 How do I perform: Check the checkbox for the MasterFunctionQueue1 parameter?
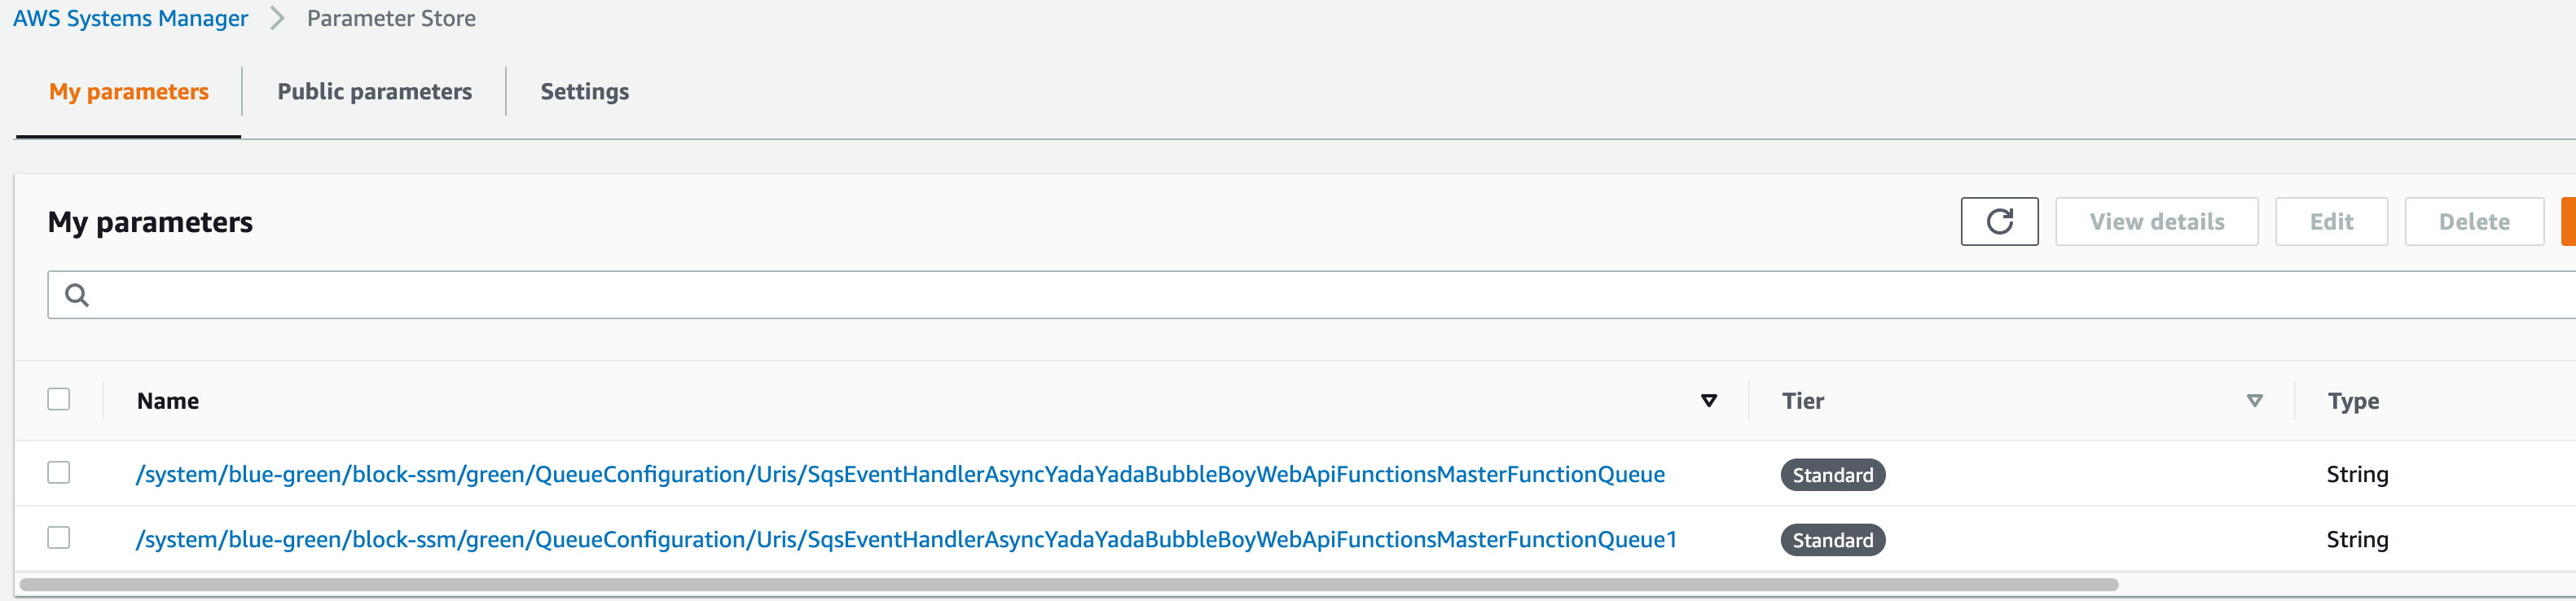pos(59,538)
